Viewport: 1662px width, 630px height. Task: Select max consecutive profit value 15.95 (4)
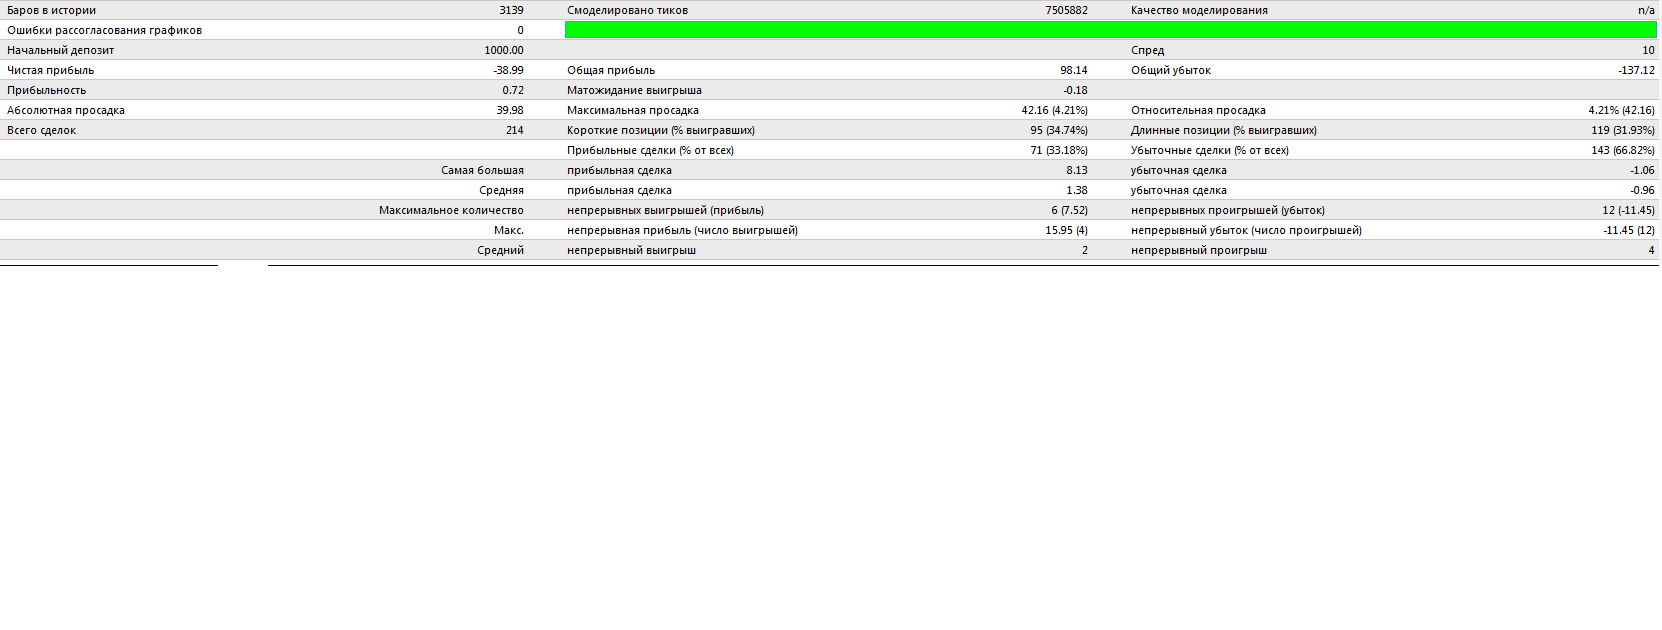point(1066,230)
